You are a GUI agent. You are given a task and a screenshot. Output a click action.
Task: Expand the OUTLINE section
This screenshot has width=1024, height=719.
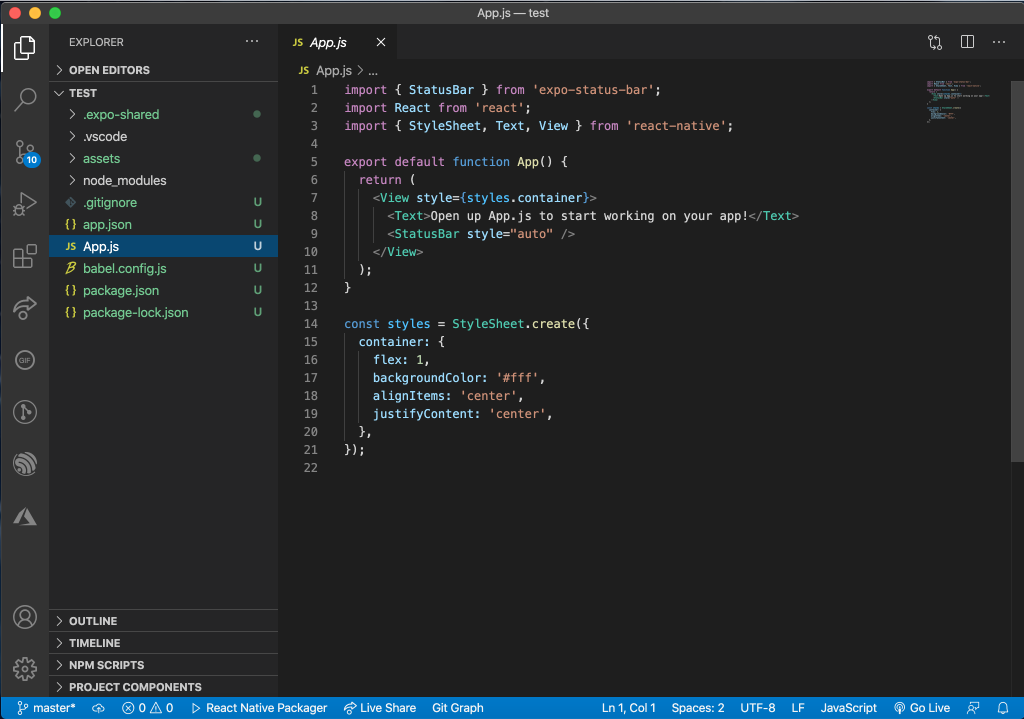(x=93, y=621)
